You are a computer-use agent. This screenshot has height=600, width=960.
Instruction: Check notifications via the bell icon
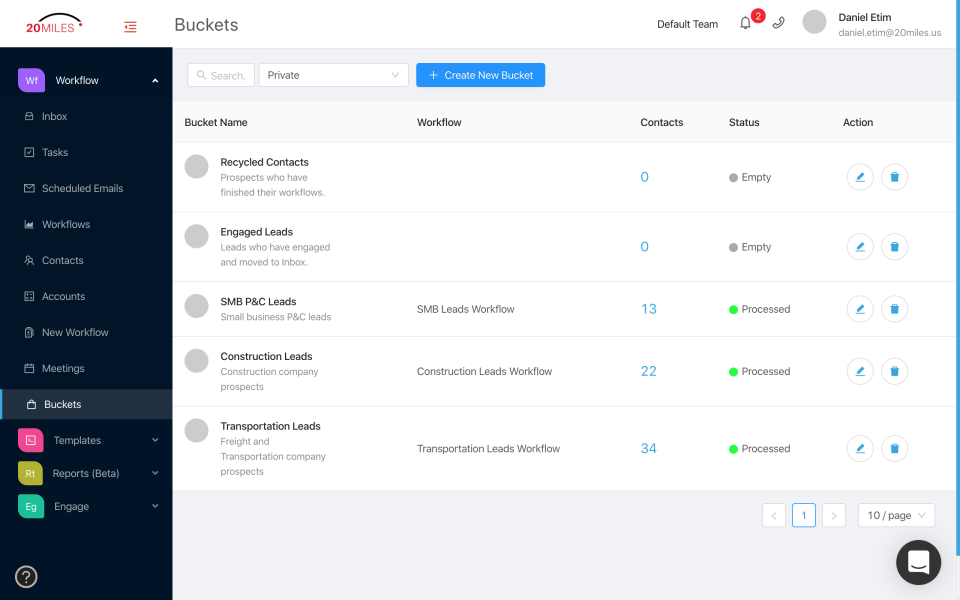745,22
